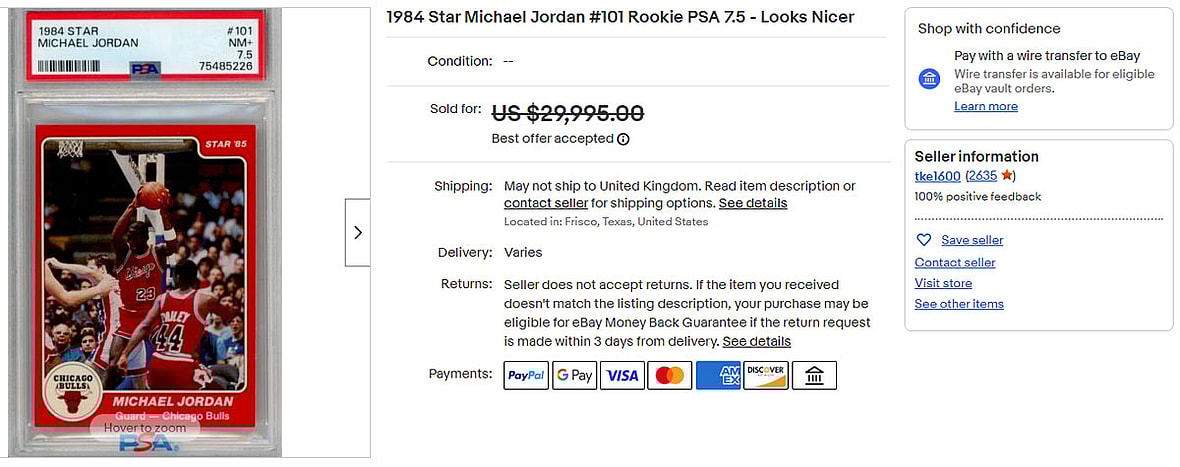This screenshot has height=467, width=1180.
Task: Visit the seller's store
Action: [943, 283]
